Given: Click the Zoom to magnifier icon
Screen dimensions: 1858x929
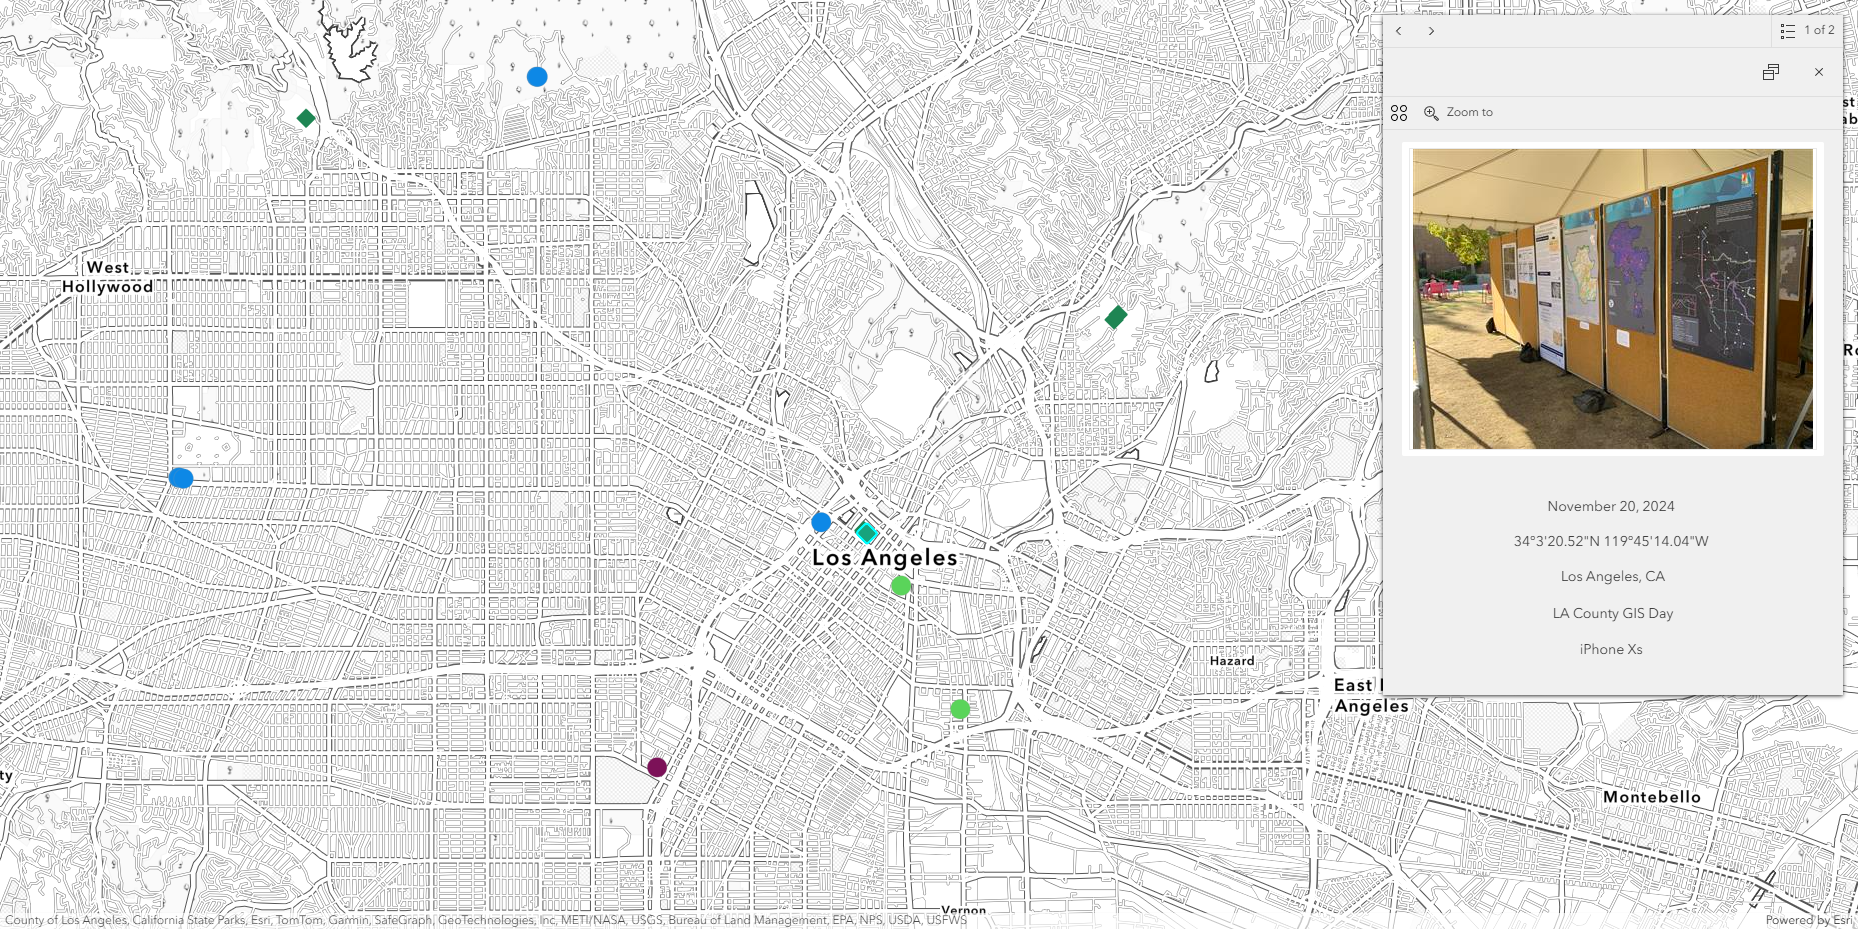Looking at the screenshot, I should [x=1430, y=112].
